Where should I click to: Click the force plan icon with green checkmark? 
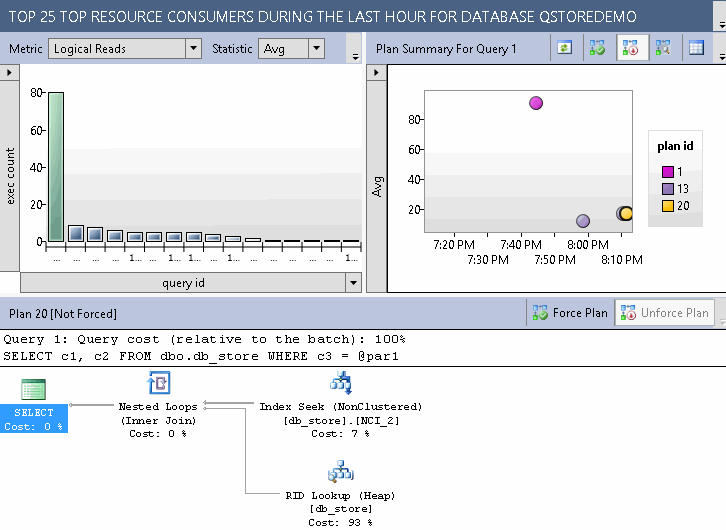(x=597, y=48)
